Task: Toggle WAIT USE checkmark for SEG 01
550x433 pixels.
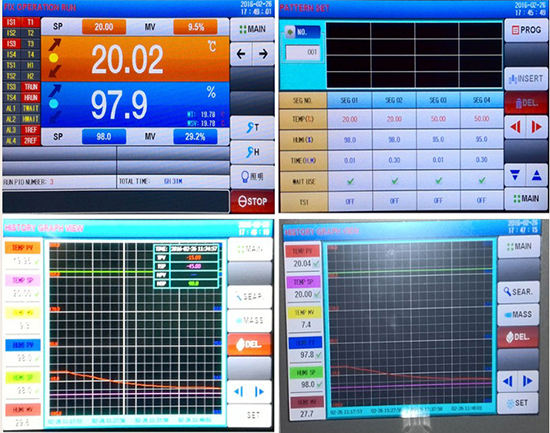Action: pos(350,181)
